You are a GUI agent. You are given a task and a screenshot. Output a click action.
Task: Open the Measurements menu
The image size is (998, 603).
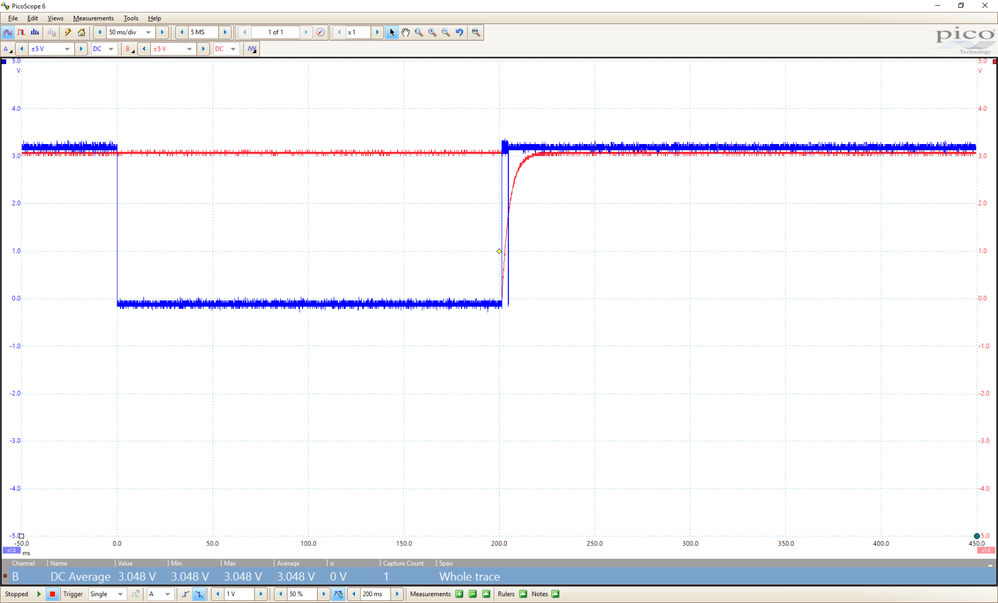[x=94, y=18]
